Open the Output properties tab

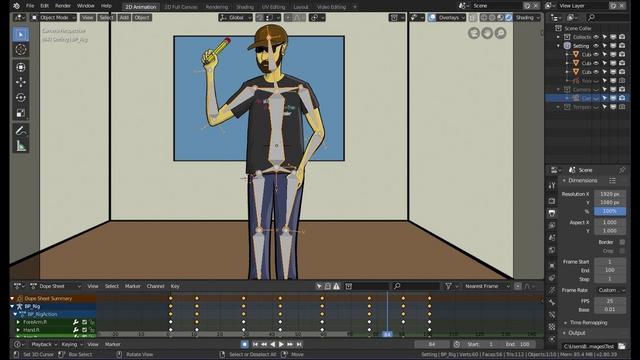pyautogui.click(x=552, y=213)
